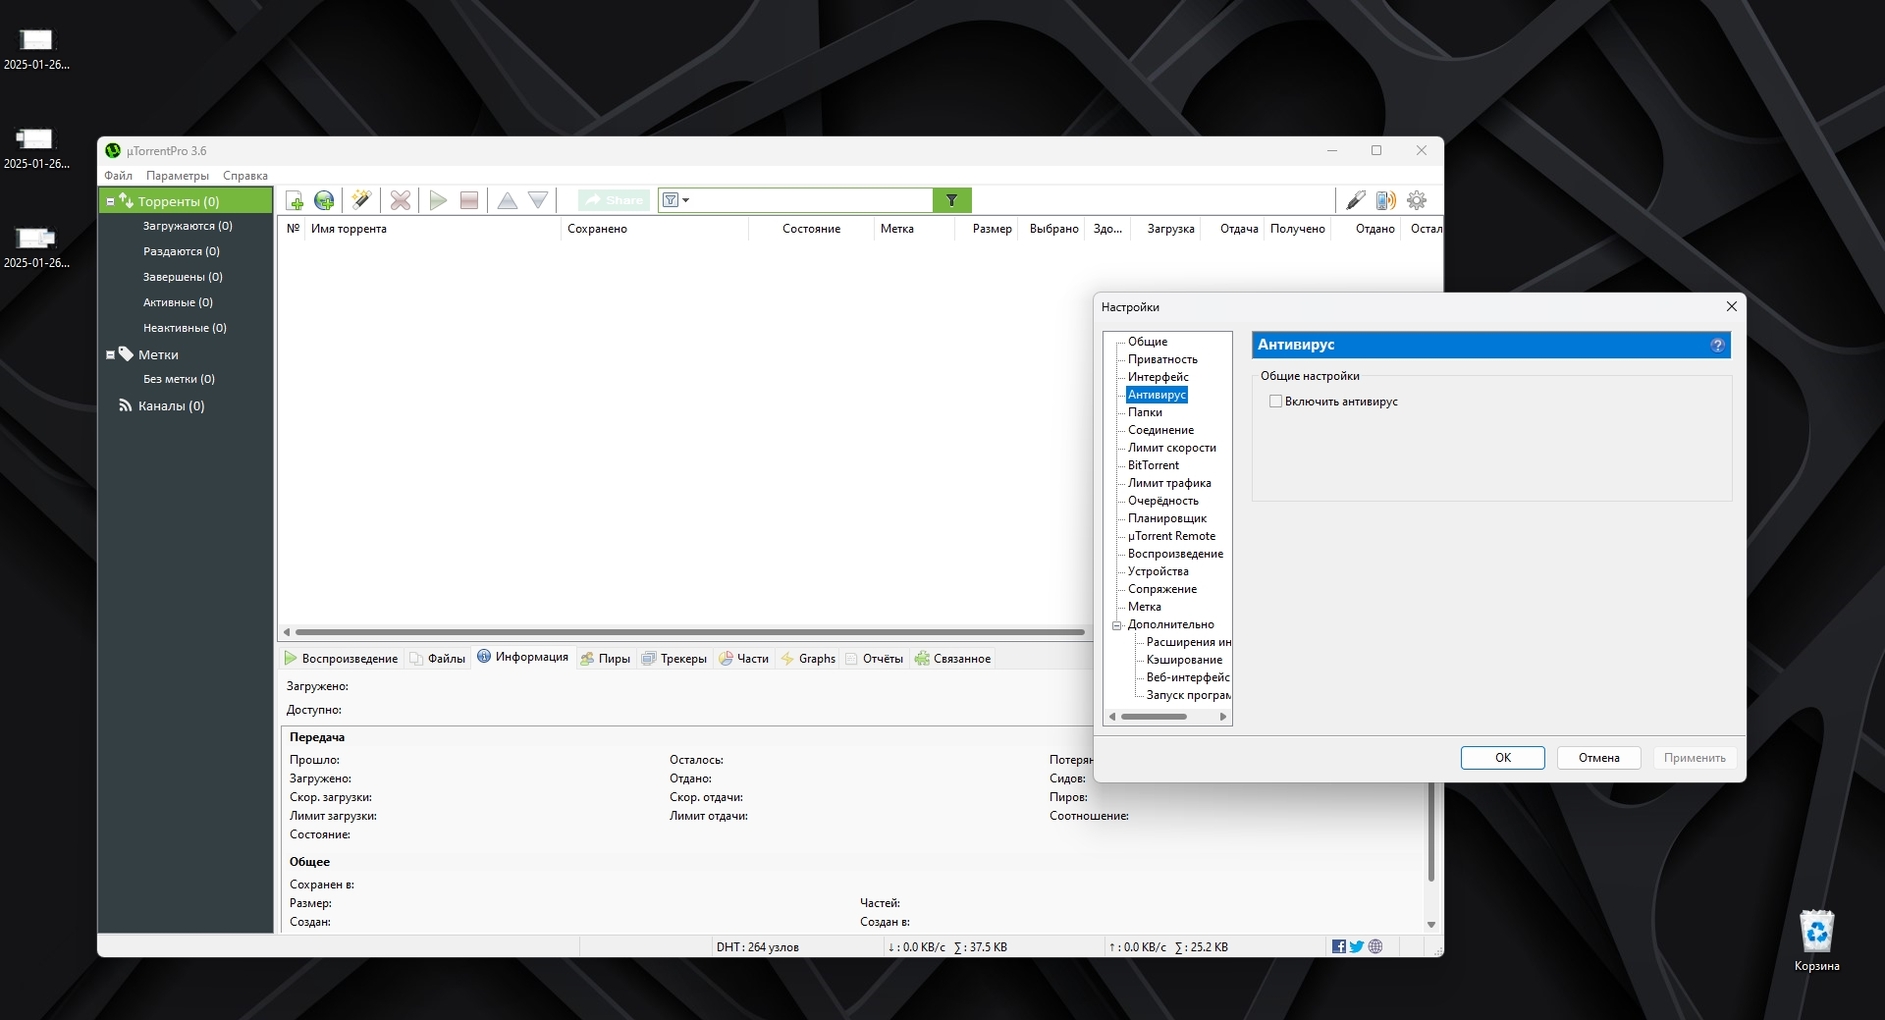Open the Справка menu
This screenshot has width=1885, height=1020.
[x=245, y=176]
